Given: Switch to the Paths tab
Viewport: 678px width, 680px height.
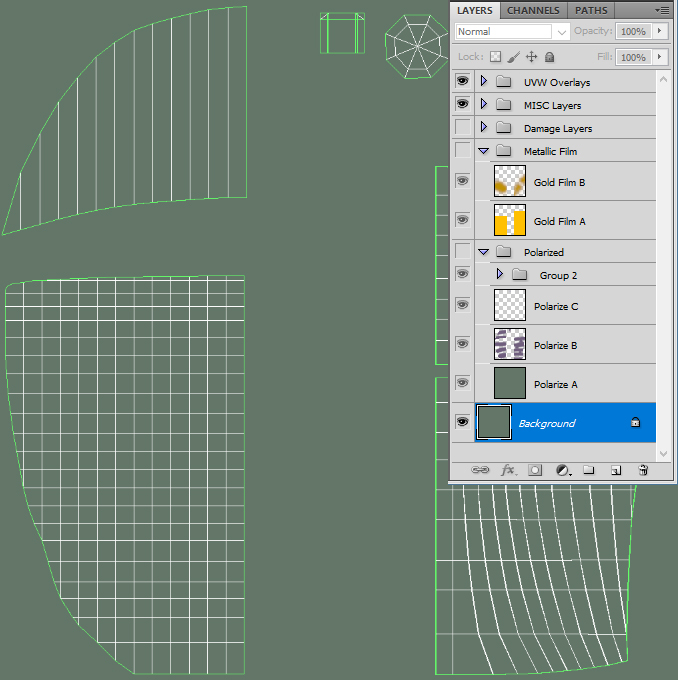Looking at the screenshot, I should (x=591, y=10).
